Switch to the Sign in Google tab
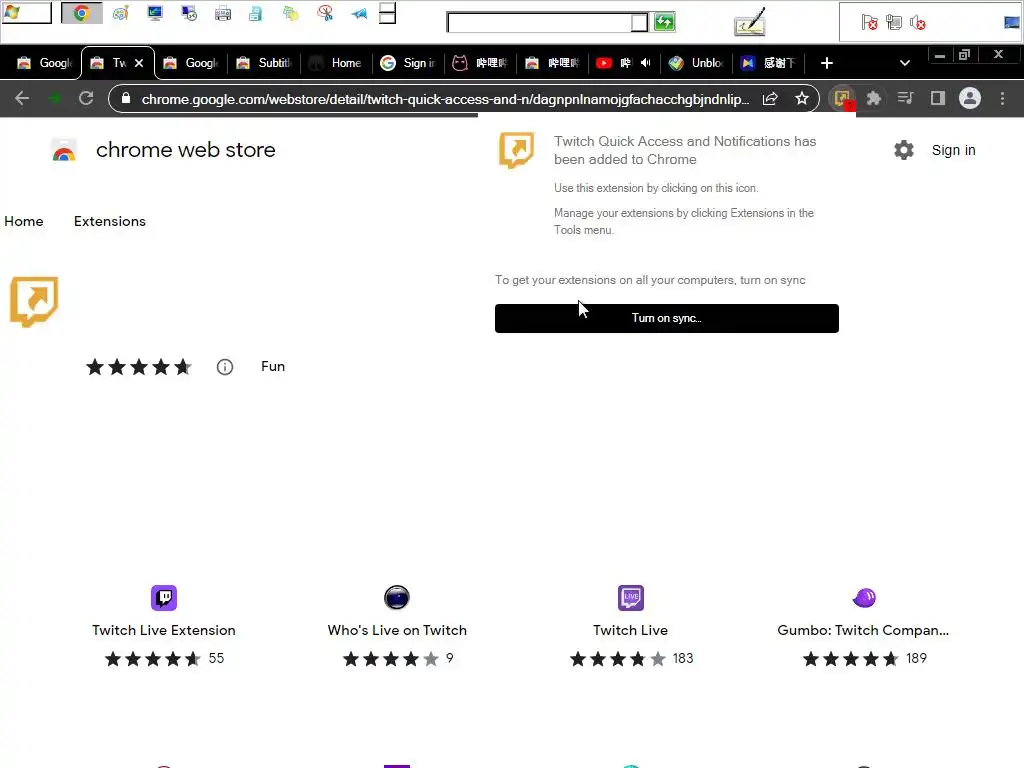This screenshot has height=768, width=1024. point(409,63)
